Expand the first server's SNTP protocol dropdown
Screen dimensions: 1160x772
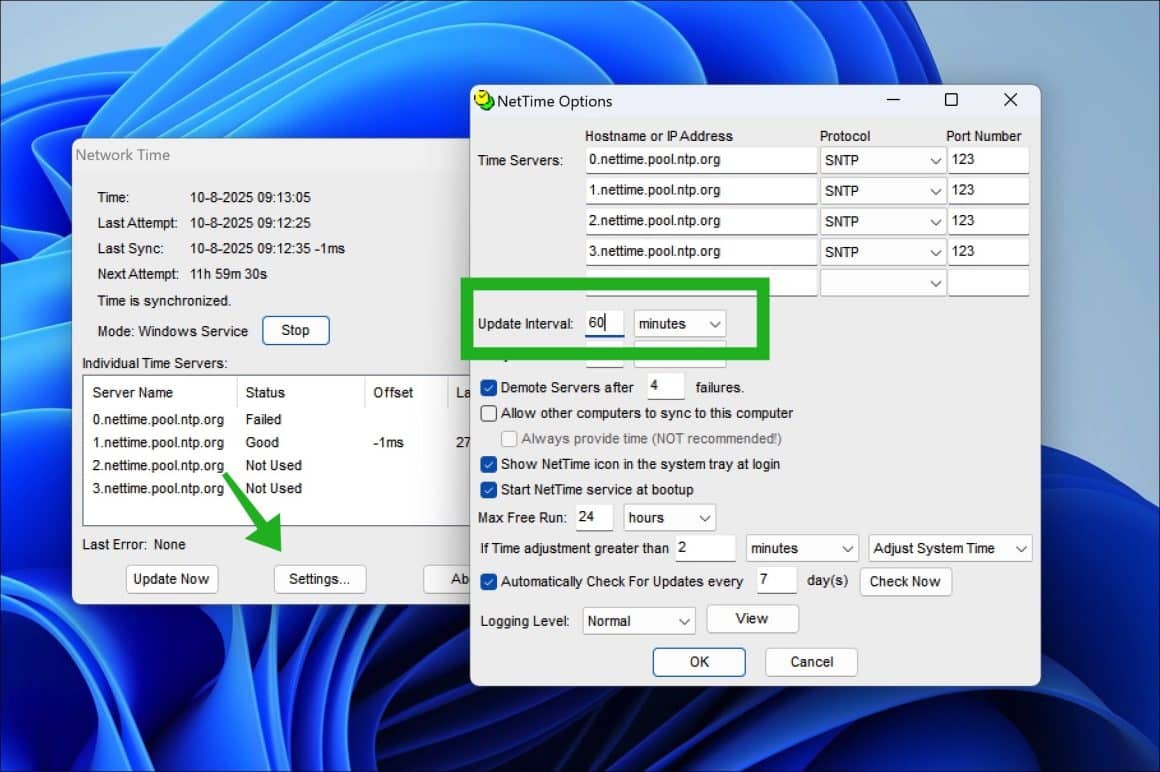(x=882, y=161)
